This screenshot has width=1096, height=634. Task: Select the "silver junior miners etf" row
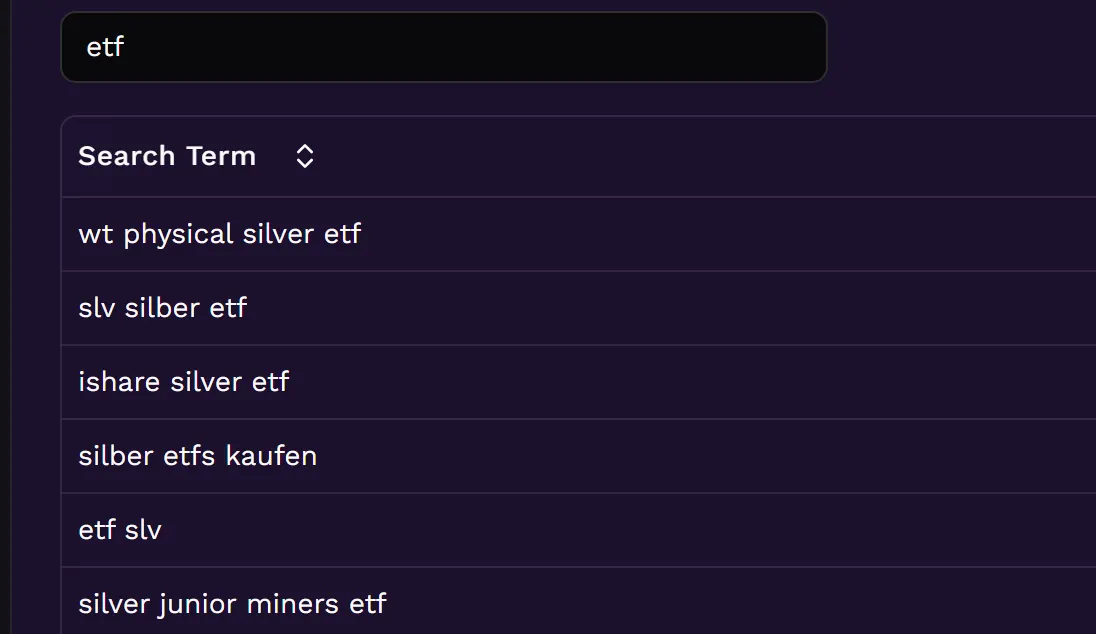[232, 604]
